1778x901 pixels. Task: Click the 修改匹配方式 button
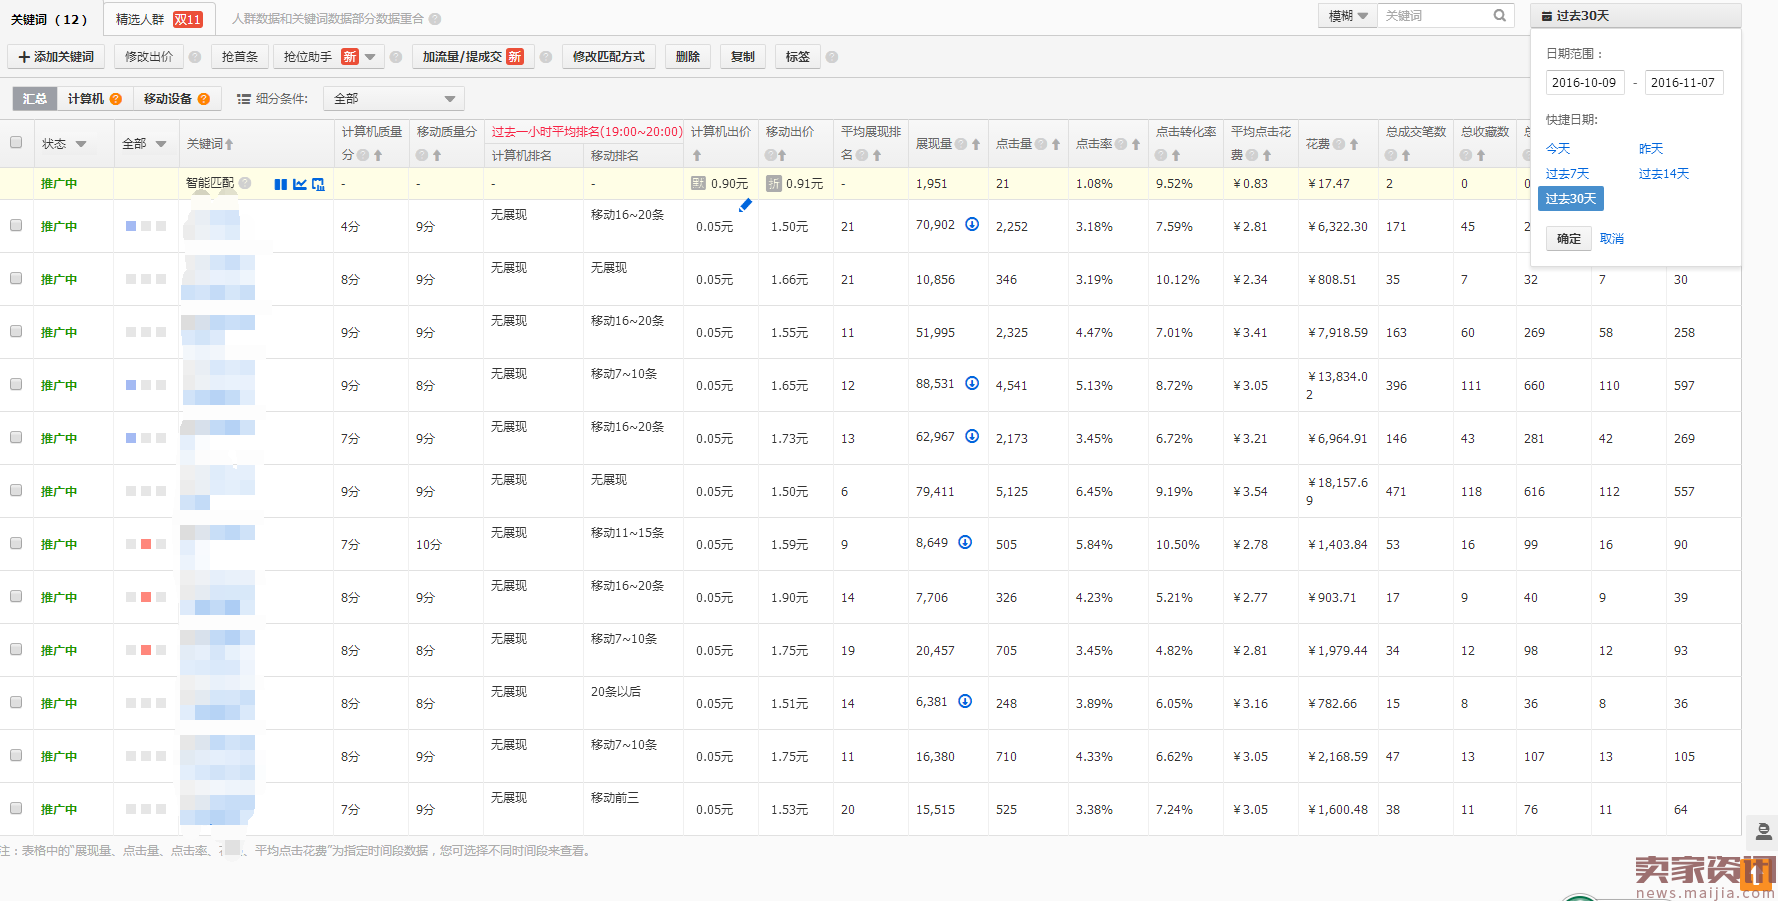(x=609, y=57)
